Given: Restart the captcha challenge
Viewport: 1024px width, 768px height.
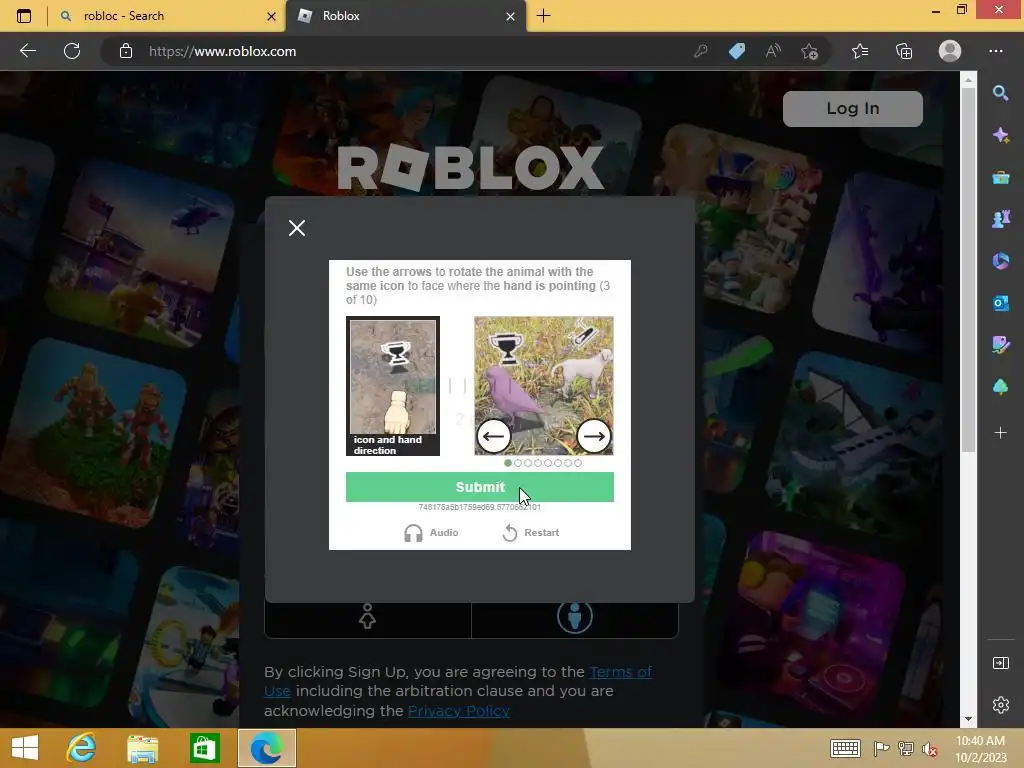Looking at the screenshot, I should pos(530,533).
